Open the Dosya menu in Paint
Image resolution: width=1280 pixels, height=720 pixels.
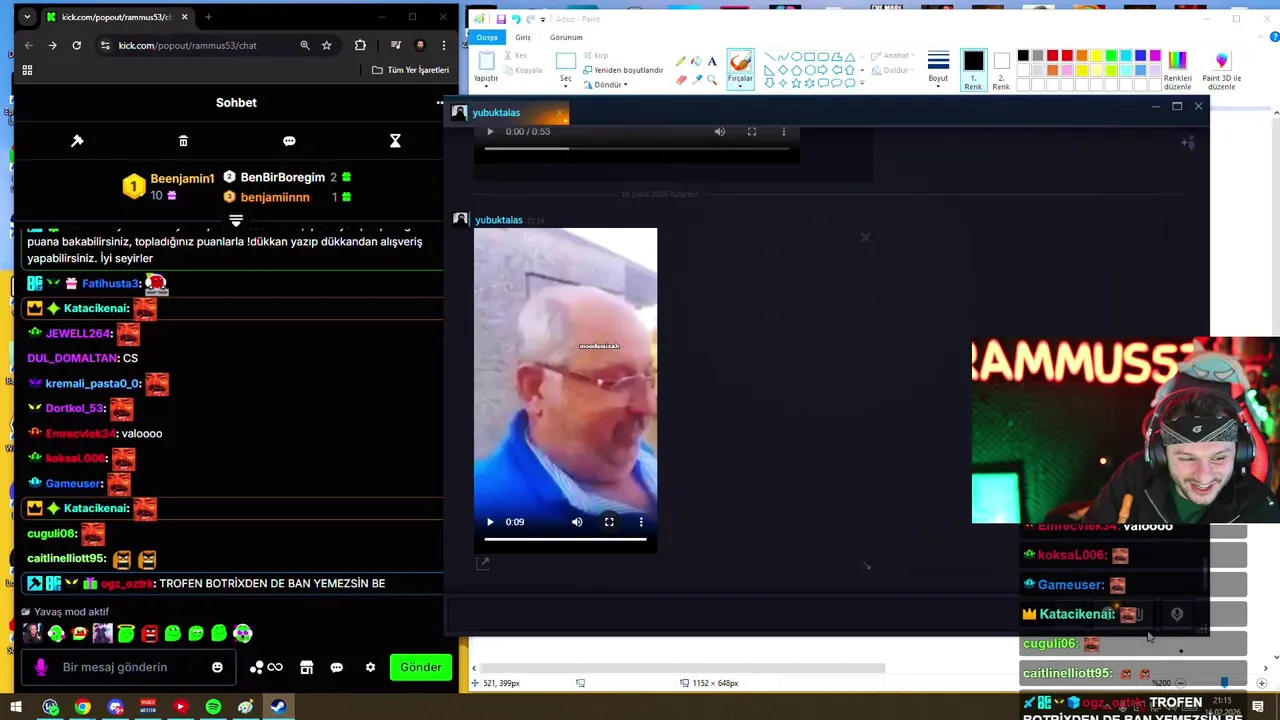point(487,37)
